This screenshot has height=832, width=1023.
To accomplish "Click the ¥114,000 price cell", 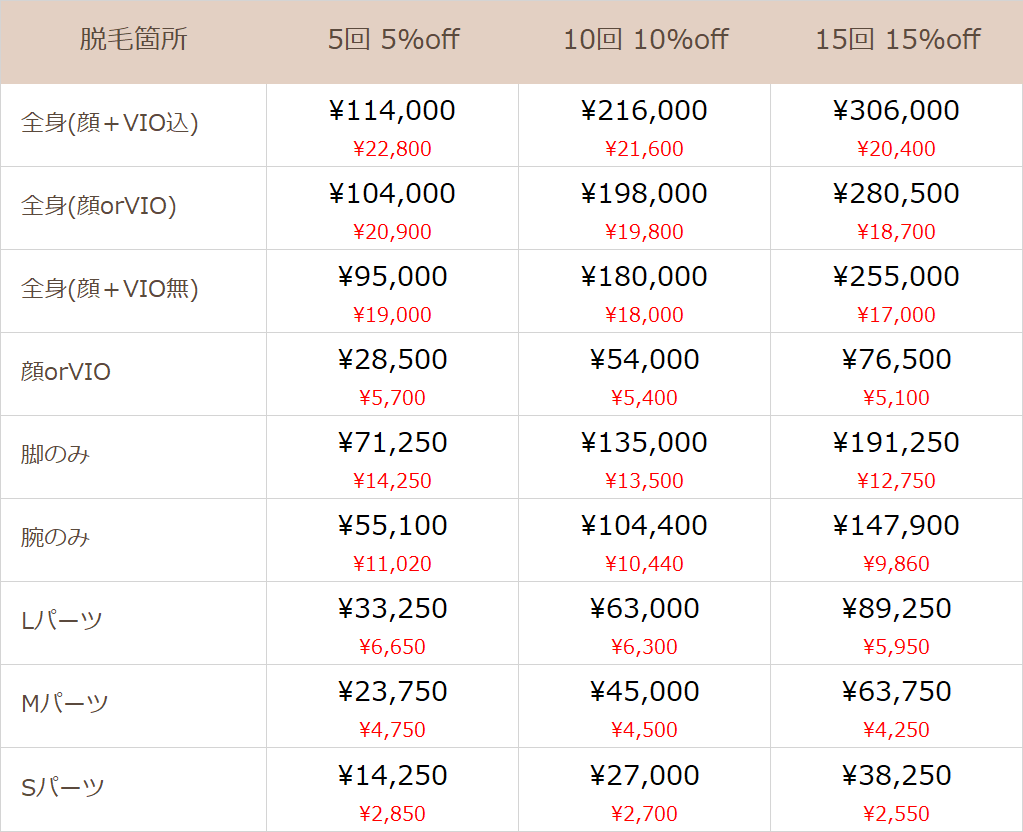I will [392, 110].
